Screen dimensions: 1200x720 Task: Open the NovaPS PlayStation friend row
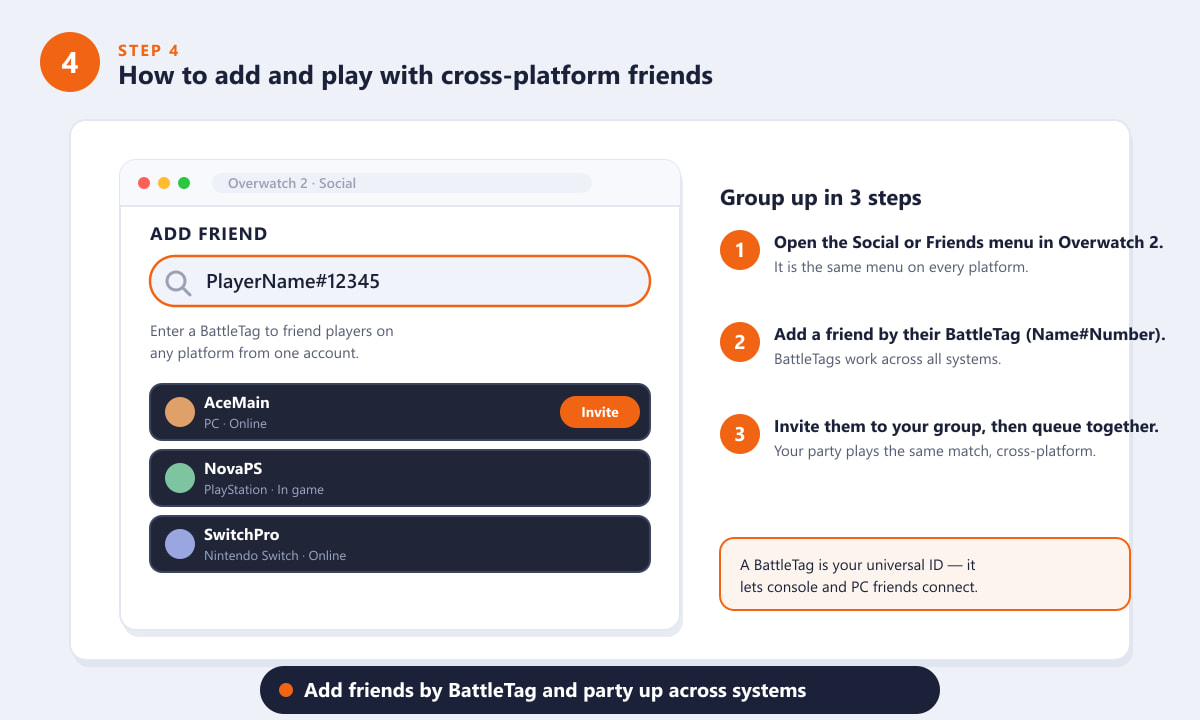[400, 478]
